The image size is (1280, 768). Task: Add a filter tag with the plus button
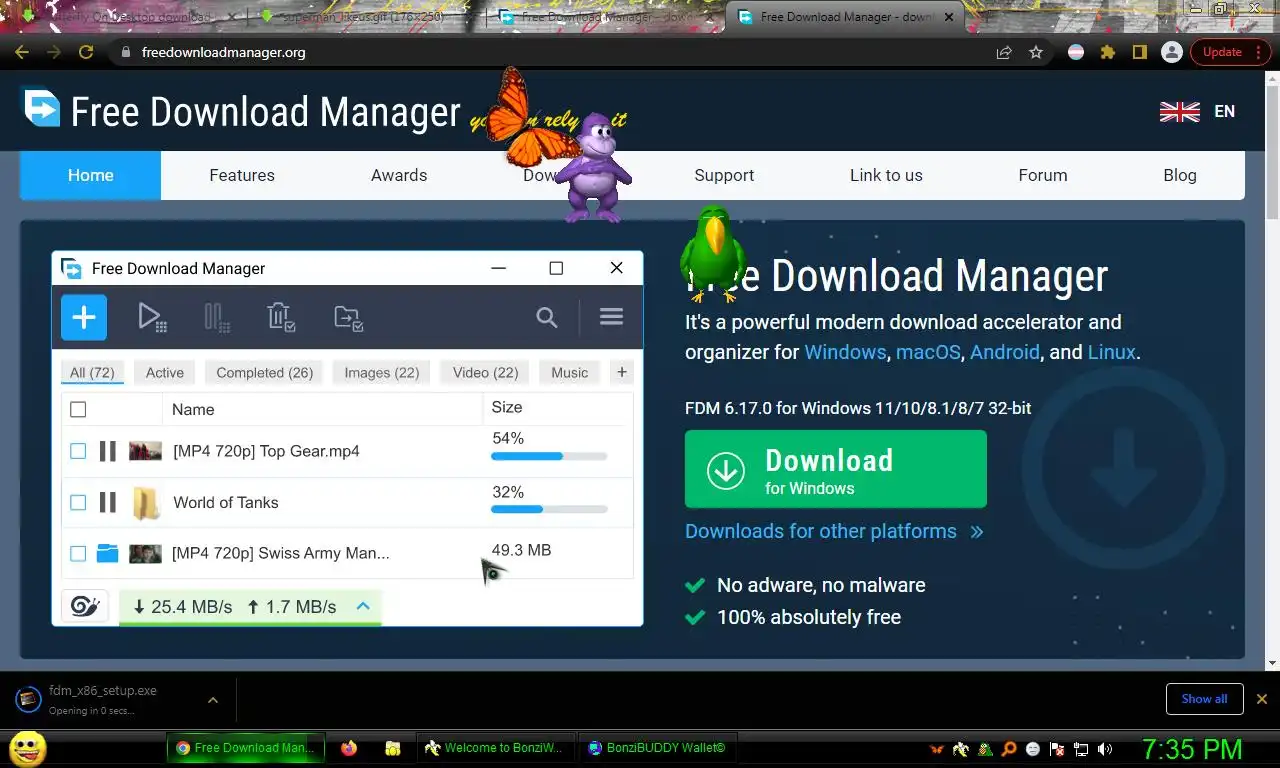[x=622, y=372]
